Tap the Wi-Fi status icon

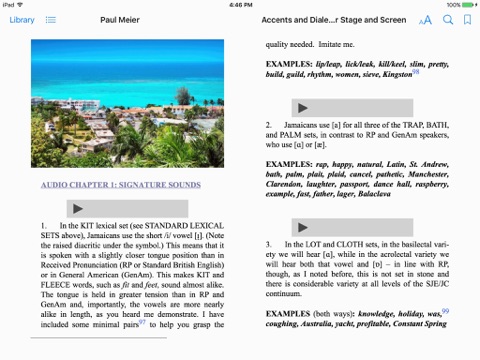(20, 5)
